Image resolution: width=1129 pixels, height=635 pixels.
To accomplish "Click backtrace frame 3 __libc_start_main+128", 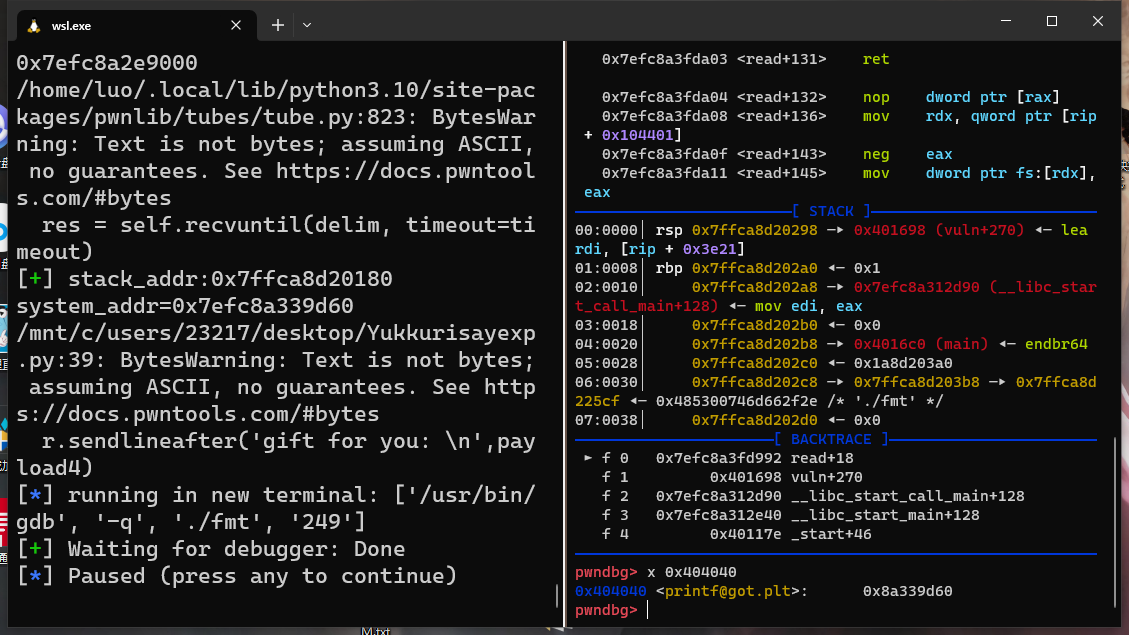I will click(x=791, y=515).
